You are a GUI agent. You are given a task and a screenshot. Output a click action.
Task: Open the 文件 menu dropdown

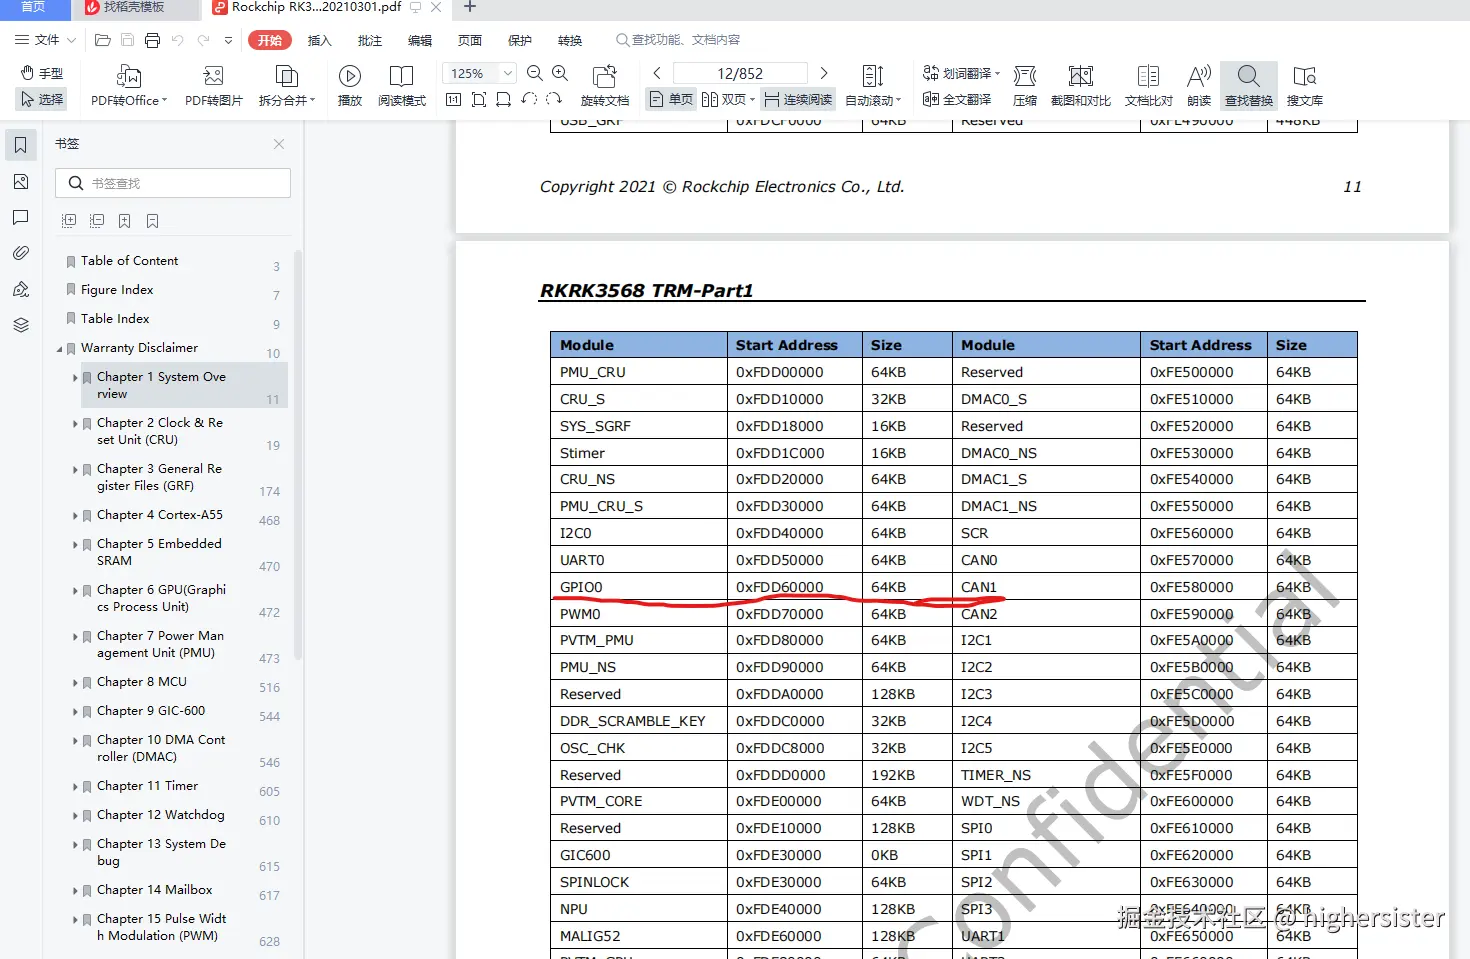(46, 40)
